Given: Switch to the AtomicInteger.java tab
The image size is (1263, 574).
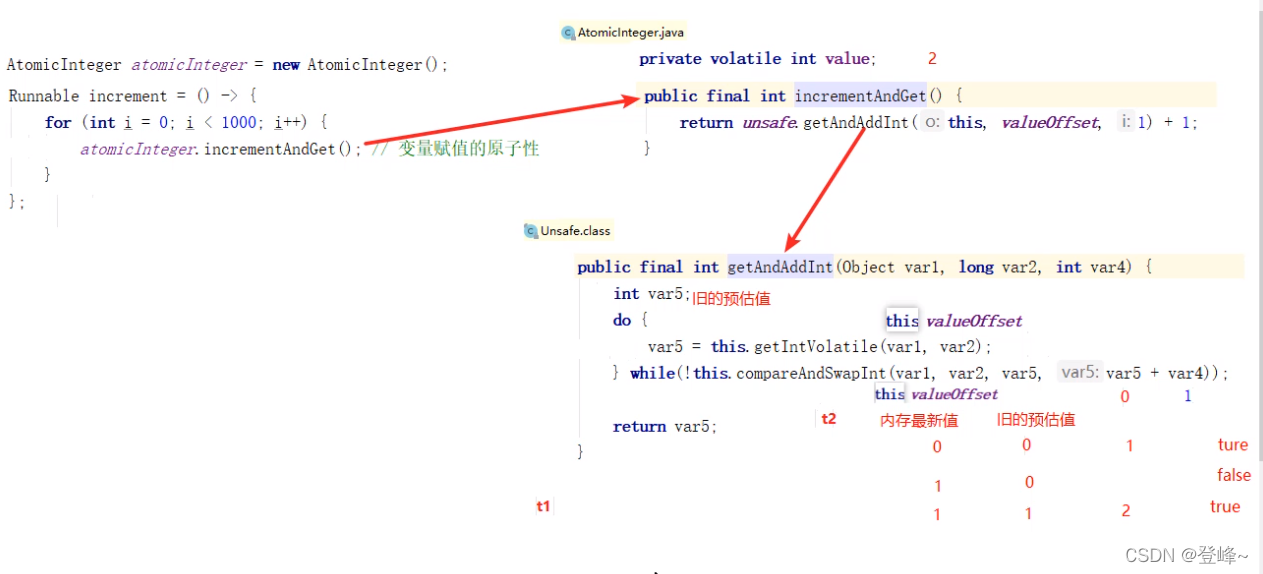Looking at the screenshot, I should click(623, 33).
